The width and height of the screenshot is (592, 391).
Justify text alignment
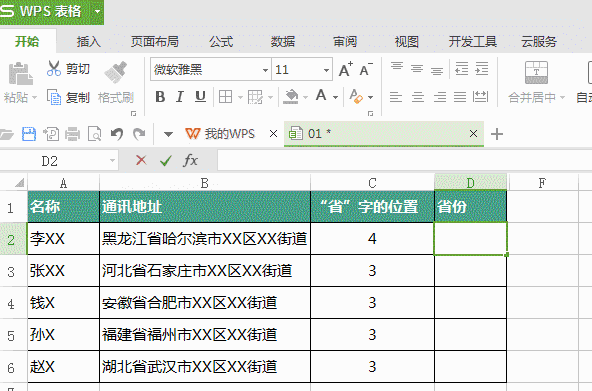tap(460, 97)
